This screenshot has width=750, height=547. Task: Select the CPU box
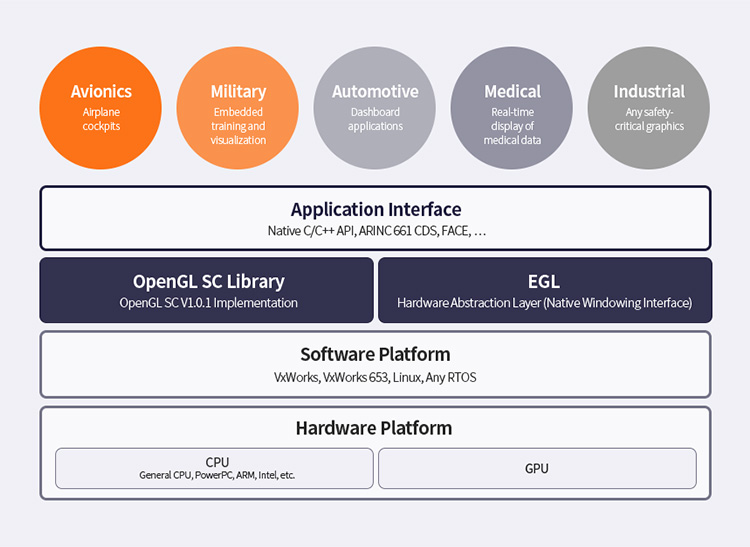pyautogui.click(x=214, y=468)
